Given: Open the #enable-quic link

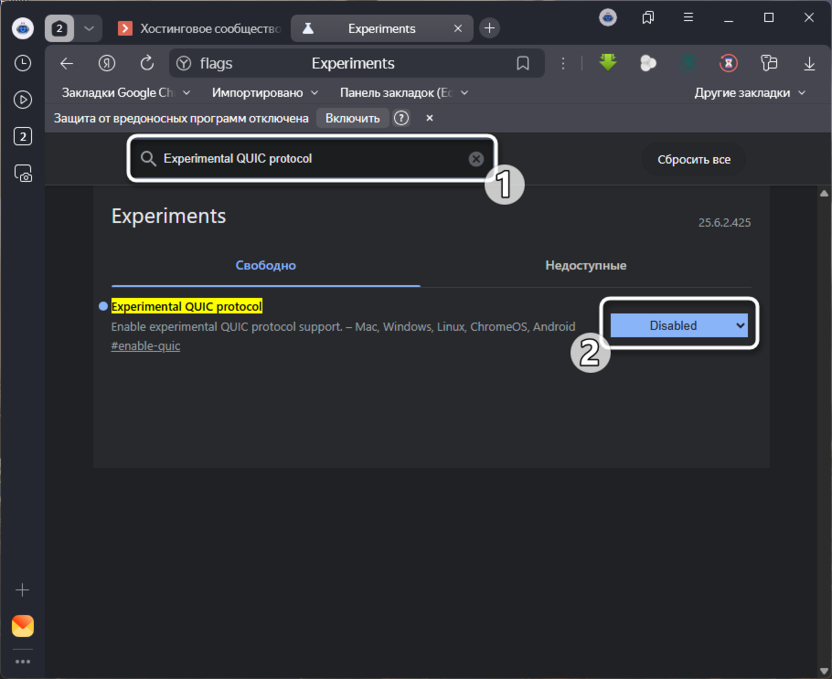Looking at the screenshot, I should pyautogui.click(x=145, y=346).
